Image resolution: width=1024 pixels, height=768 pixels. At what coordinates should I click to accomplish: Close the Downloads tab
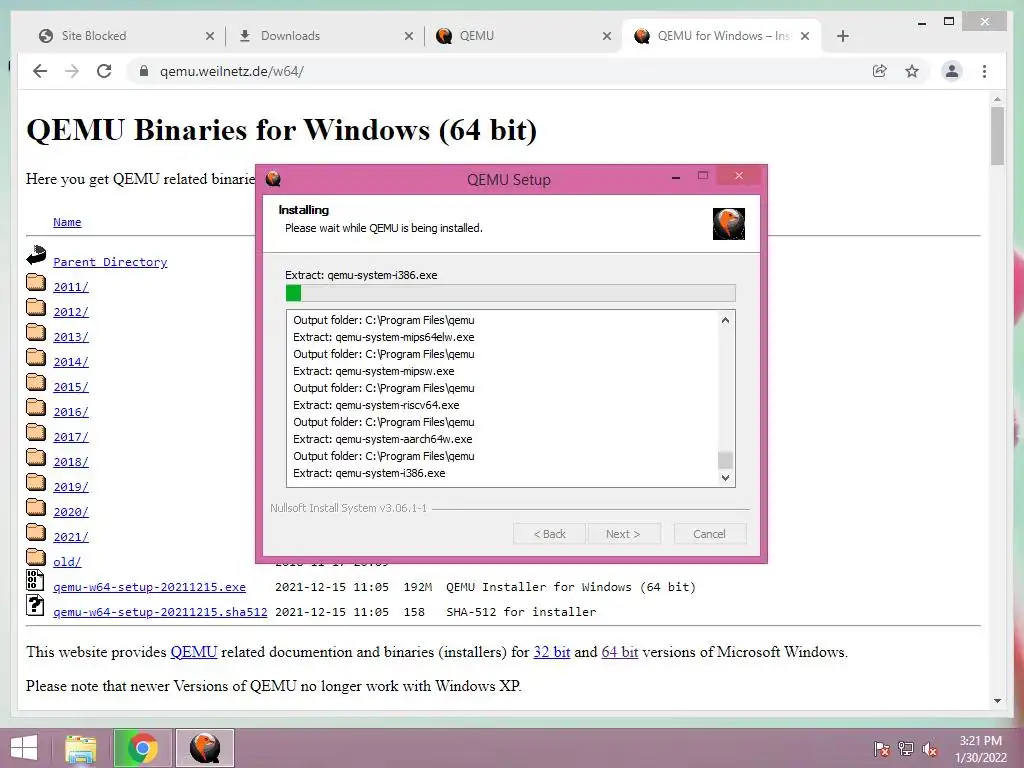pyautogui.click(x=409, y=36)
